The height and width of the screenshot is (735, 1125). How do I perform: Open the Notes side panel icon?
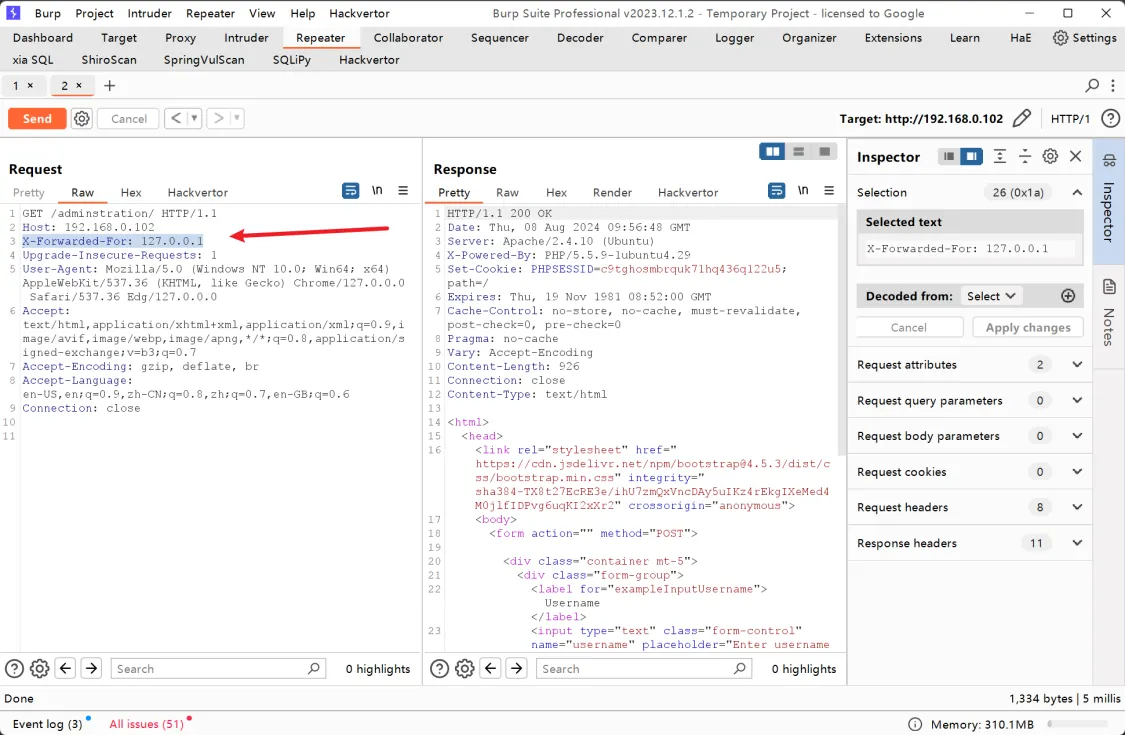pyautogui.click(x=1109, y=288)
